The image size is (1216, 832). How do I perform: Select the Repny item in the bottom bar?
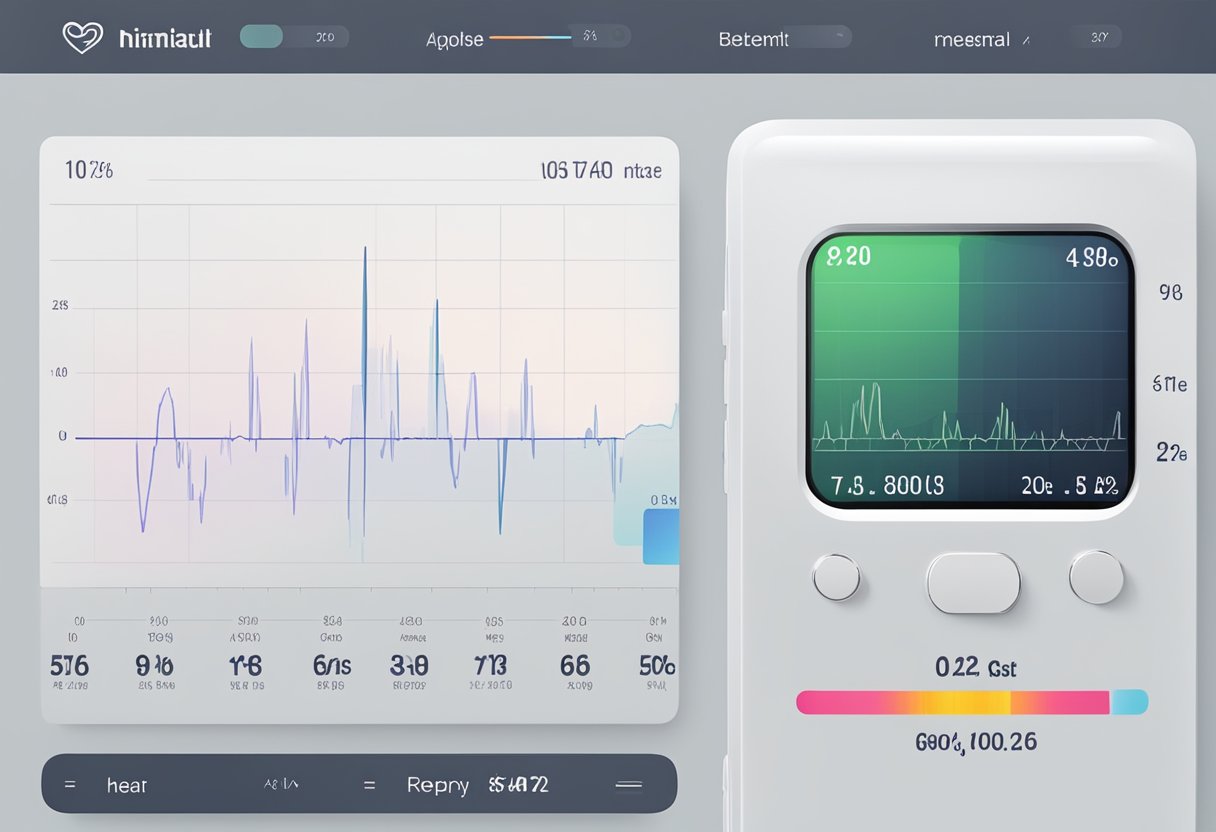(x=438, y=785)
